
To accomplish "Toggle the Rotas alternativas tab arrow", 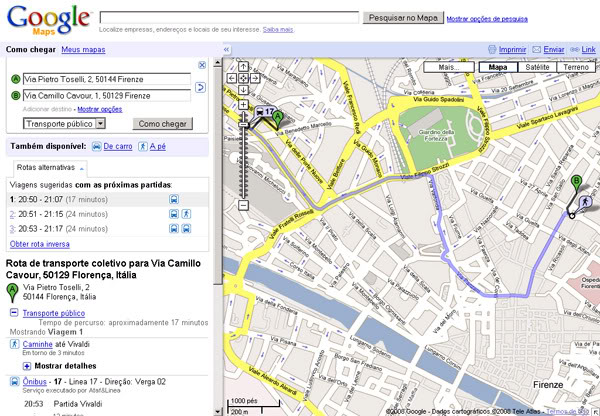I will point(82,168).
